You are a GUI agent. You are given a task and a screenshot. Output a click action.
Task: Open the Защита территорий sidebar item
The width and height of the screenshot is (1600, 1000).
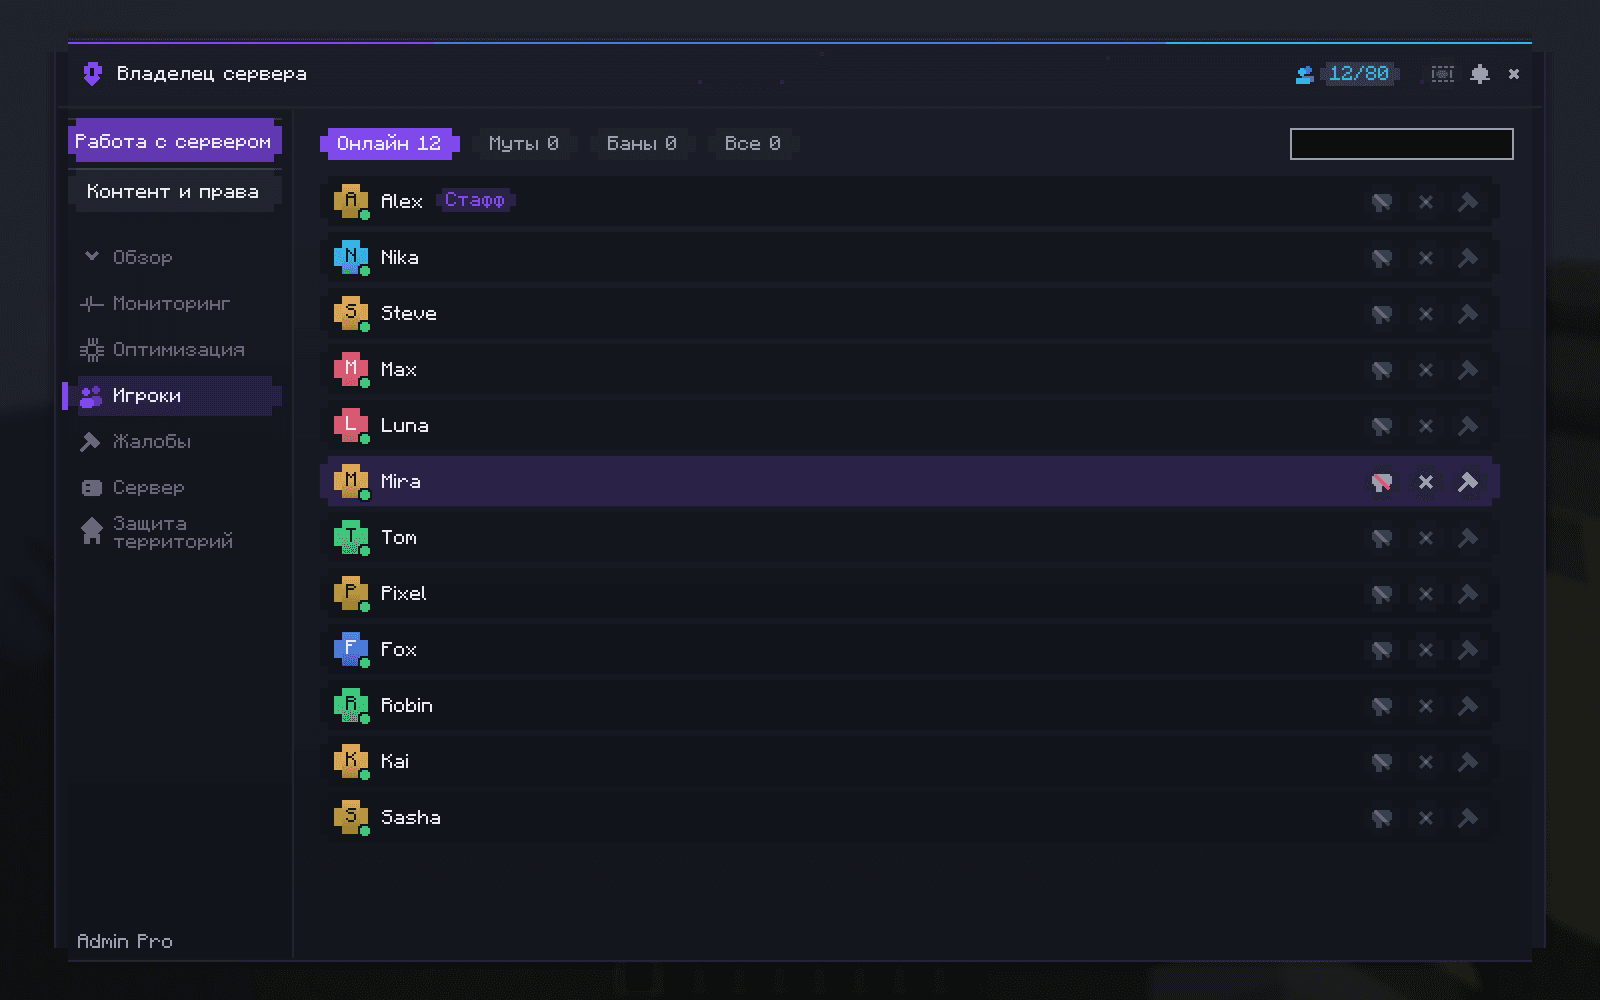171,532
